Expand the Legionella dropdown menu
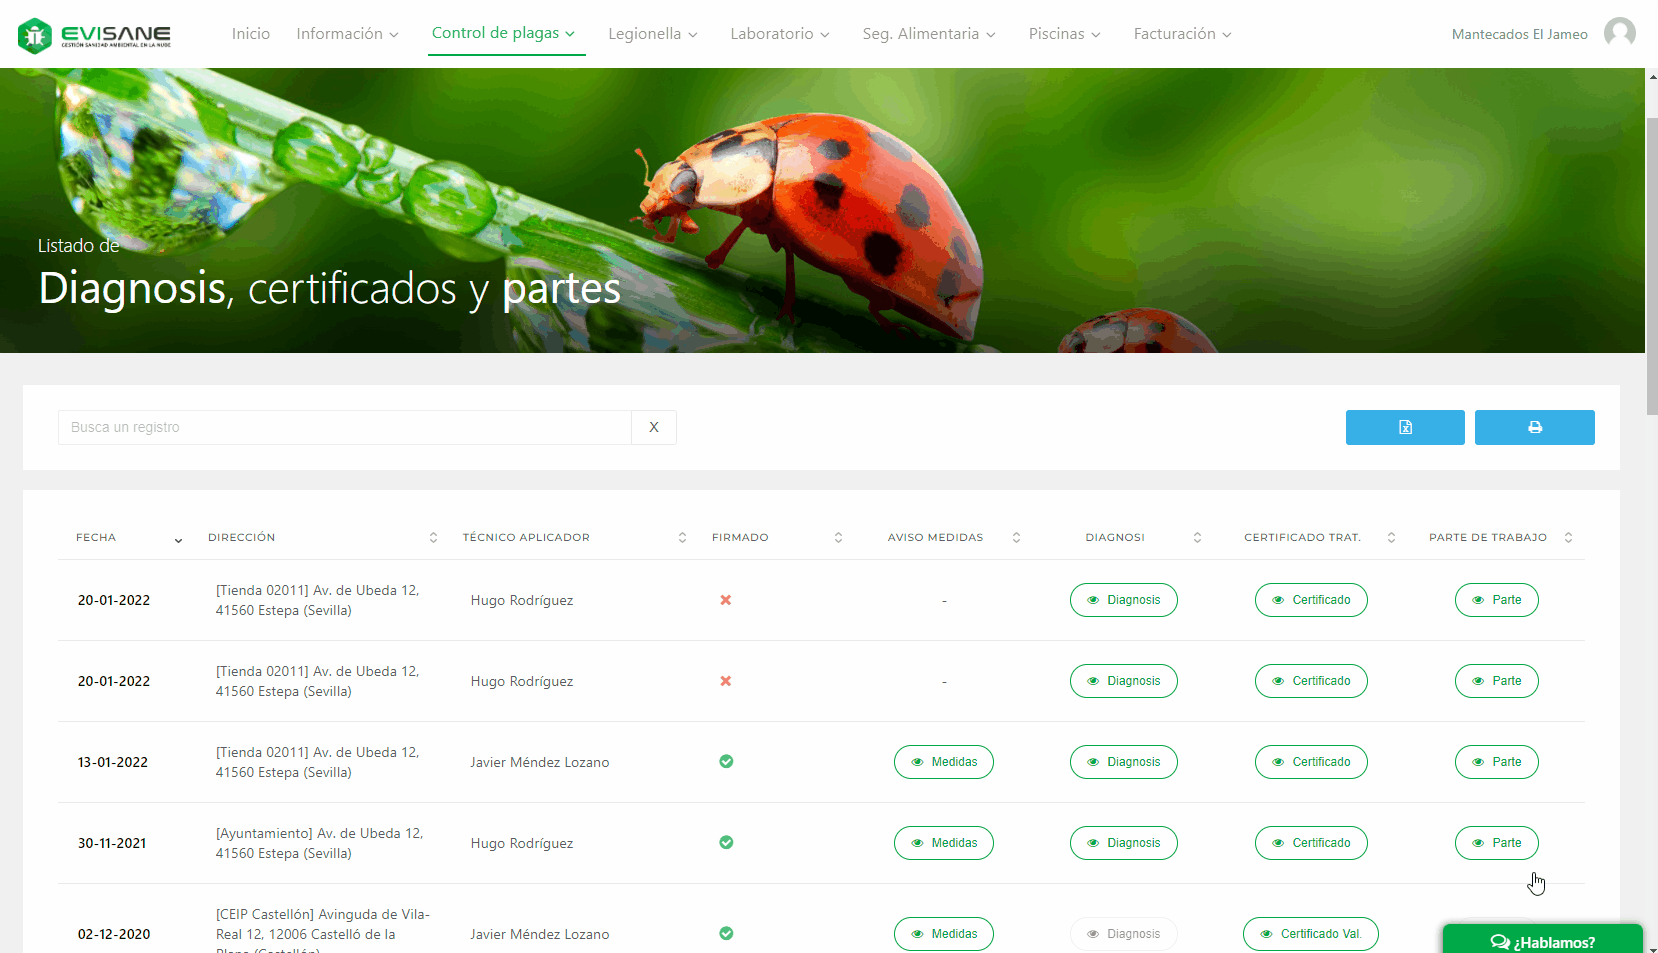1658x953 pixels. [653, 34]
